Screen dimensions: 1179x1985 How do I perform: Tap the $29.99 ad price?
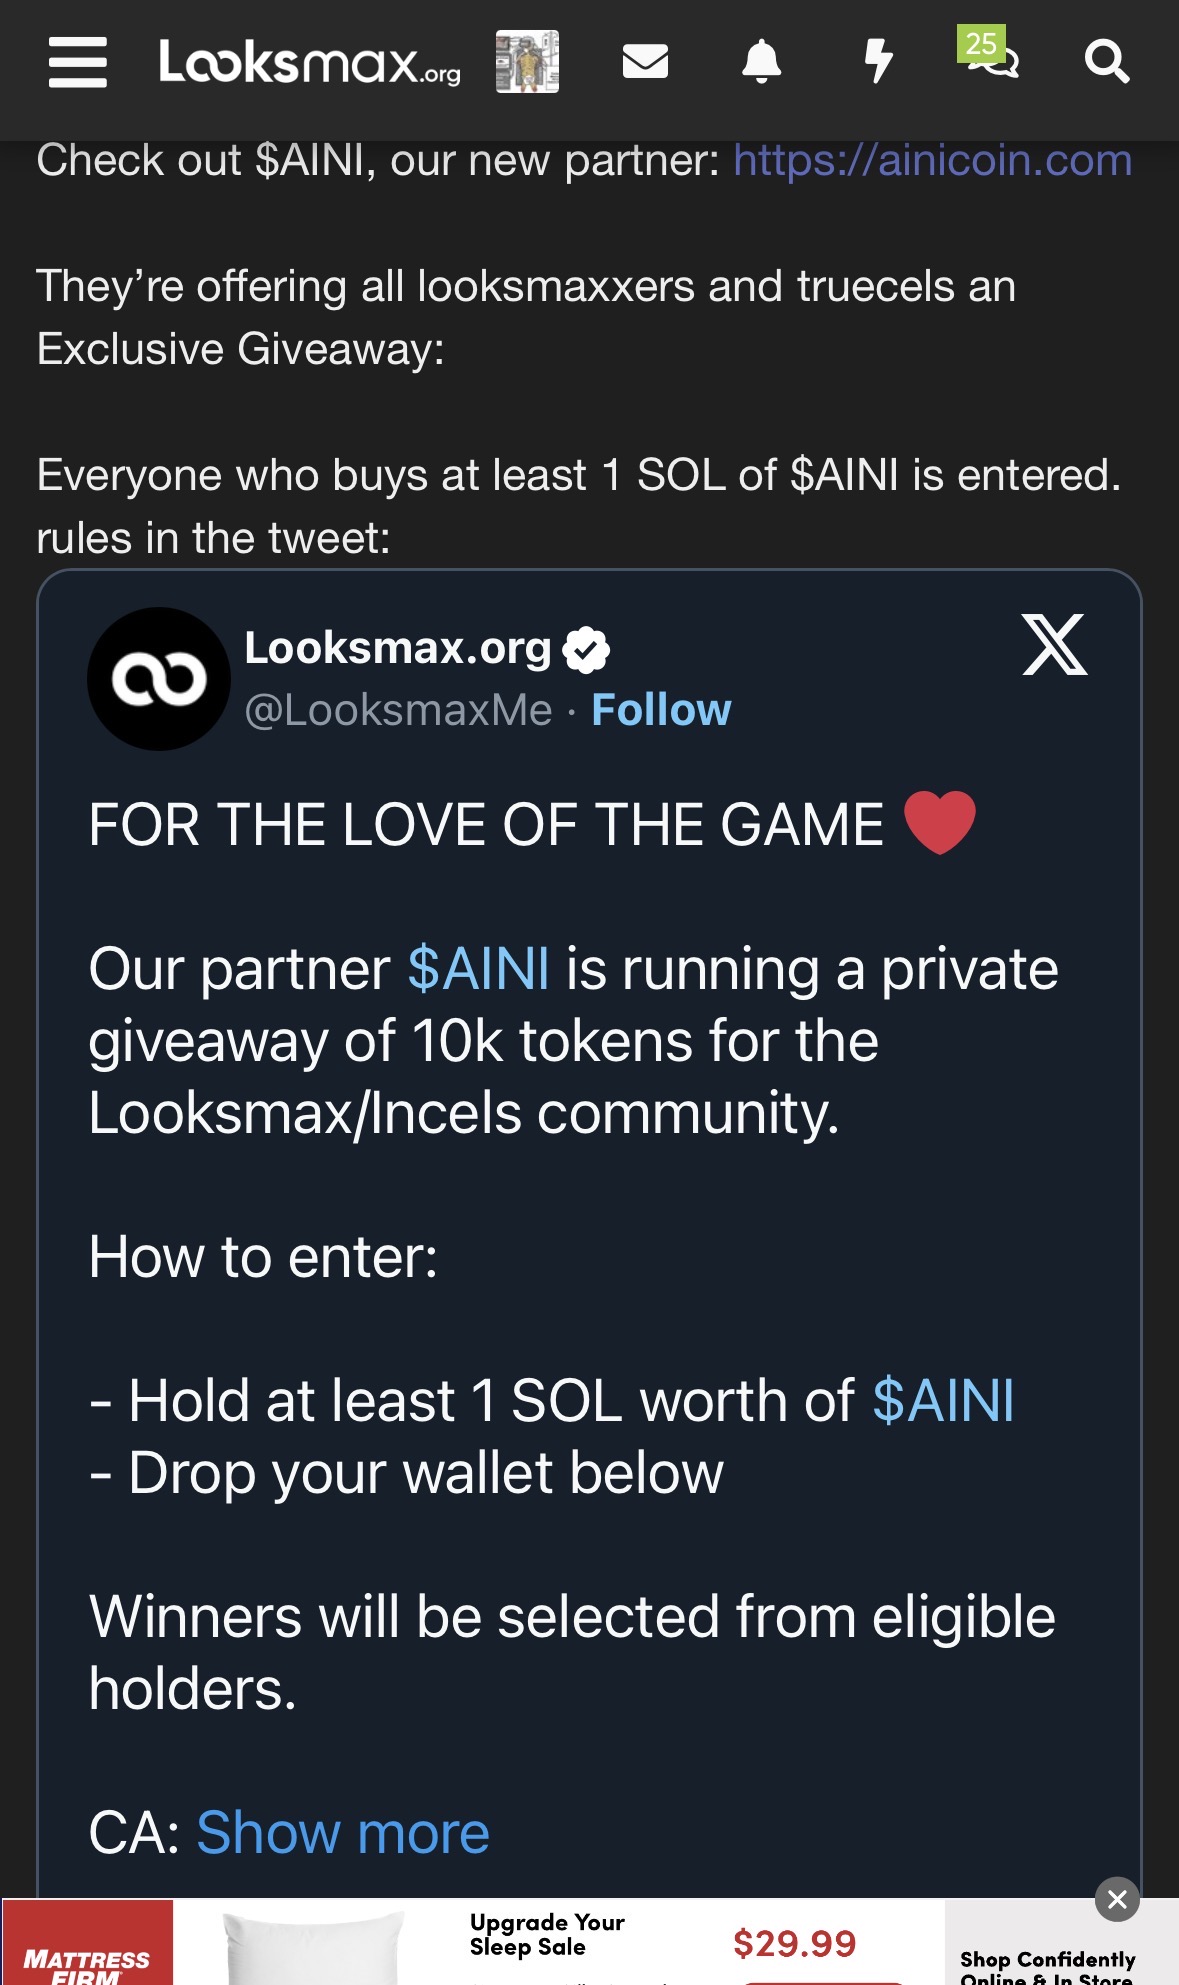click(x=794, y=1943)
